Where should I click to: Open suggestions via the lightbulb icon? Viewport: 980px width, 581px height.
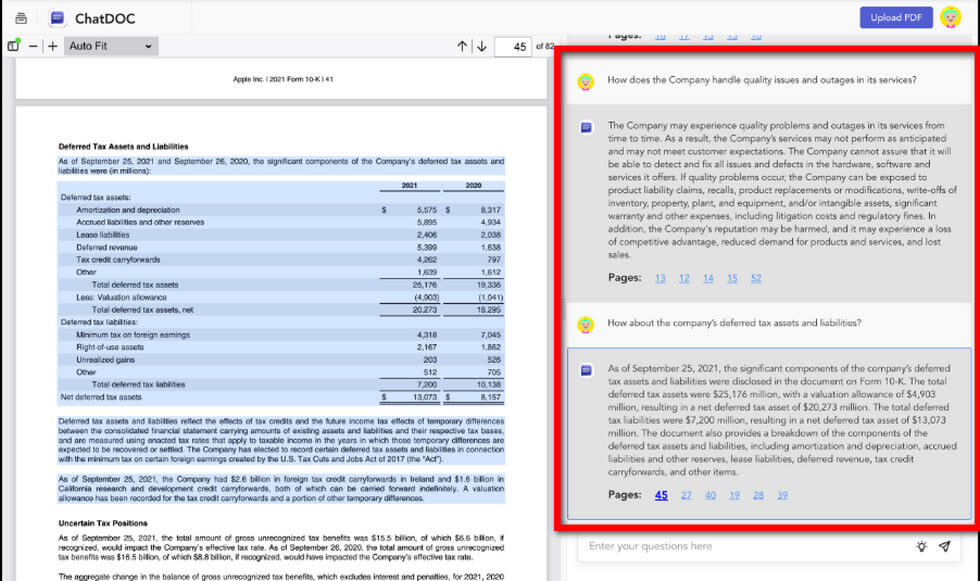[921, 547]
